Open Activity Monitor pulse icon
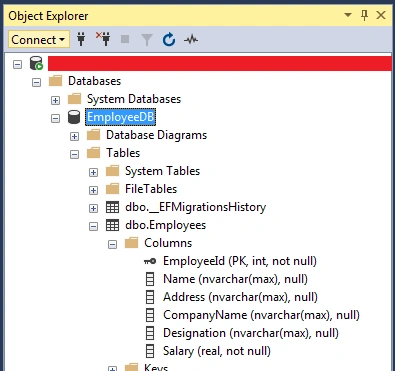 [x=191, y=40]
